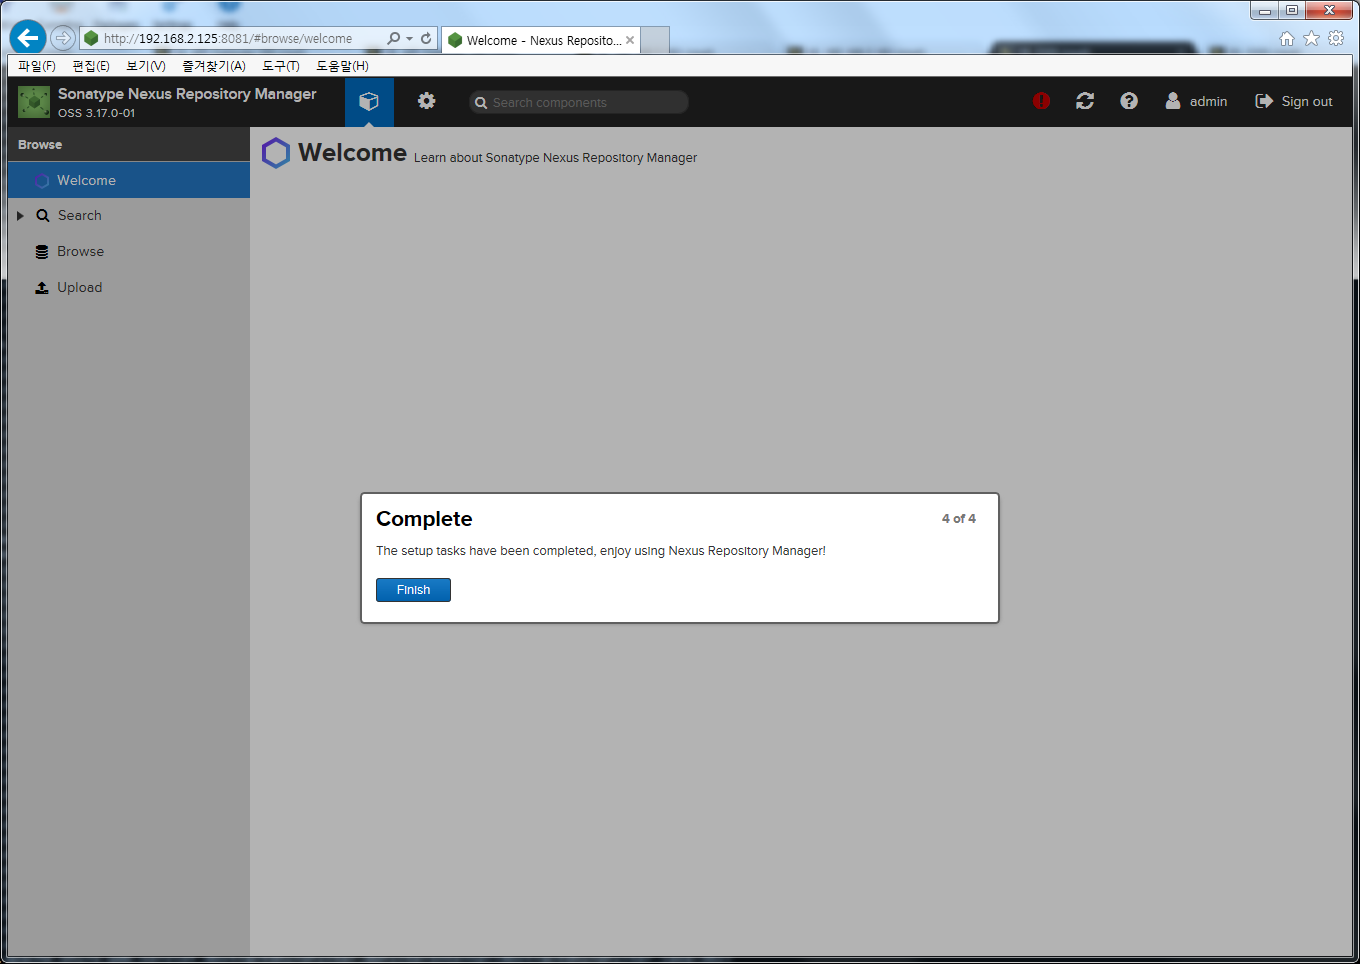Viewport: 1360px width, 964px height.
Task: Open the 도구(T) menu
Action: (x=281, y=66)
